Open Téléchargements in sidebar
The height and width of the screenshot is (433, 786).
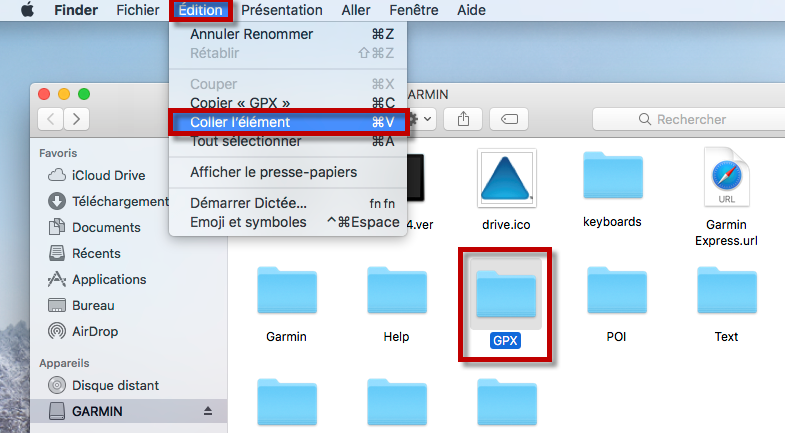tap(108, 201)
